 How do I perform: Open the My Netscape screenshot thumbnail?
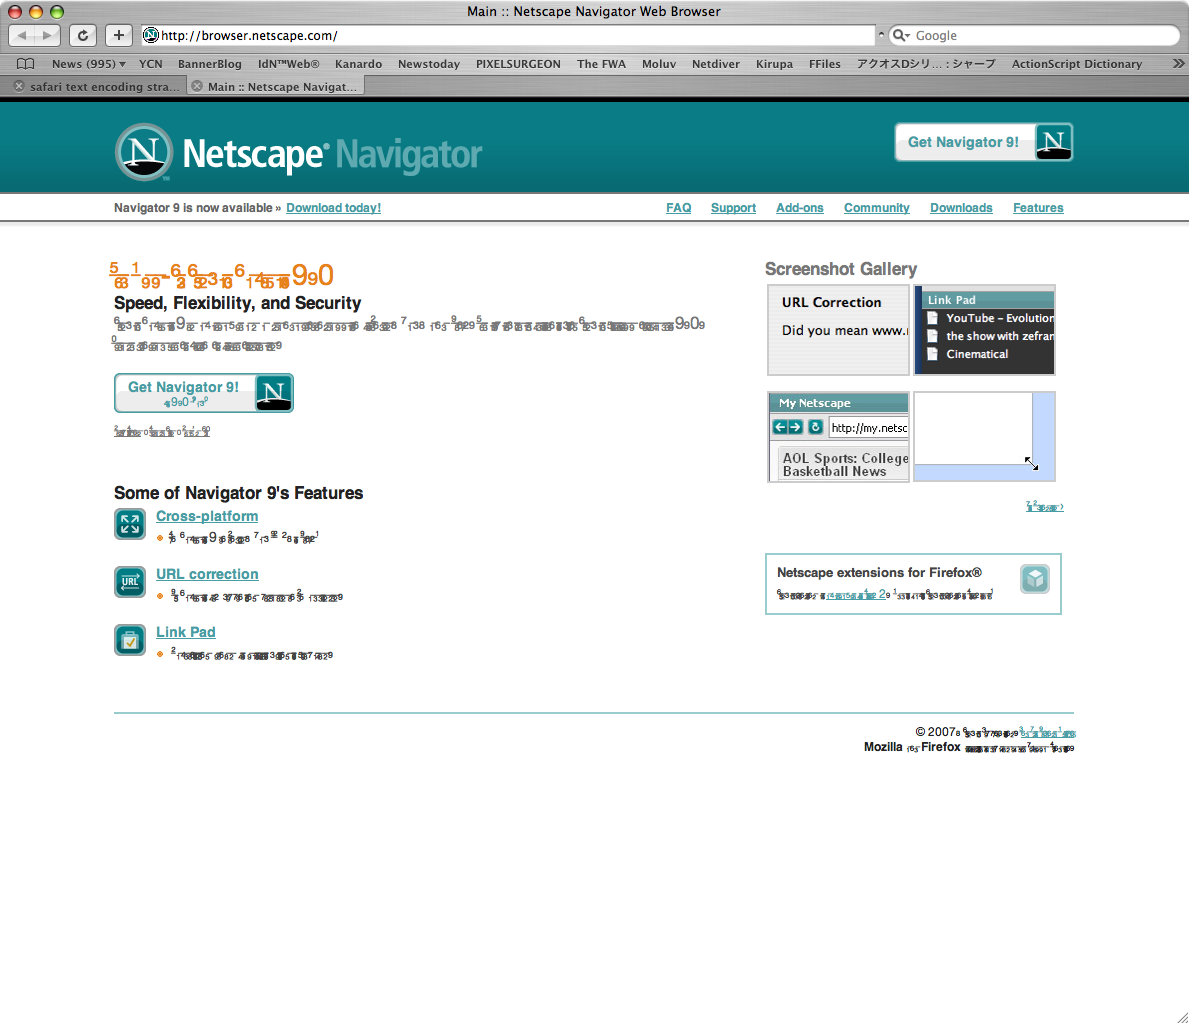pyautogui.click(x=838, y=437)
